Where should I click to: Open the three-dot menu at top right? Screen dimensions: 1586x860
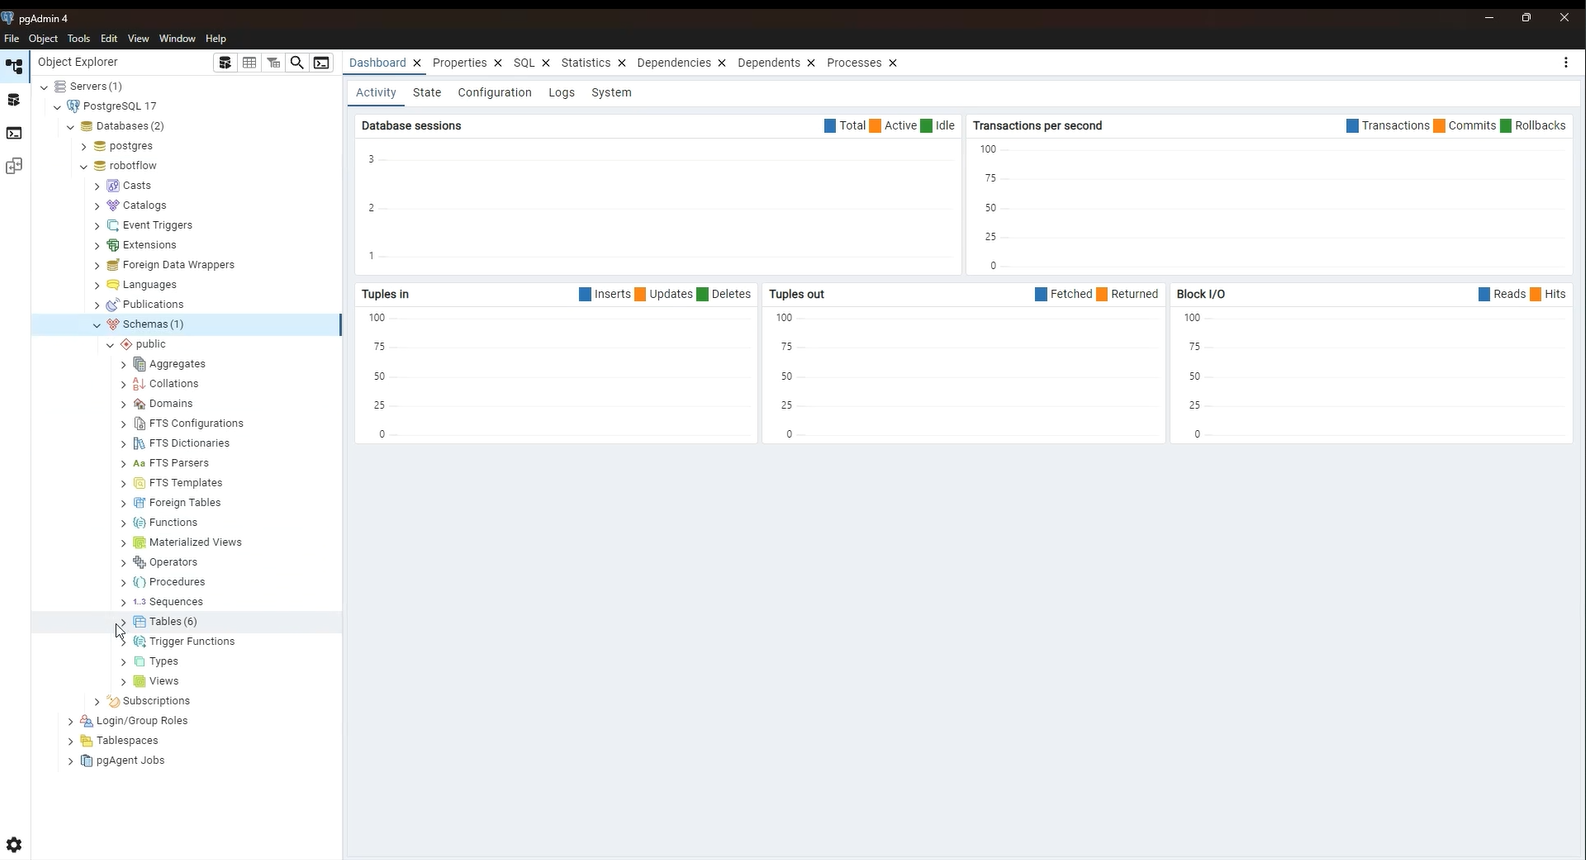click(1565, 62)
